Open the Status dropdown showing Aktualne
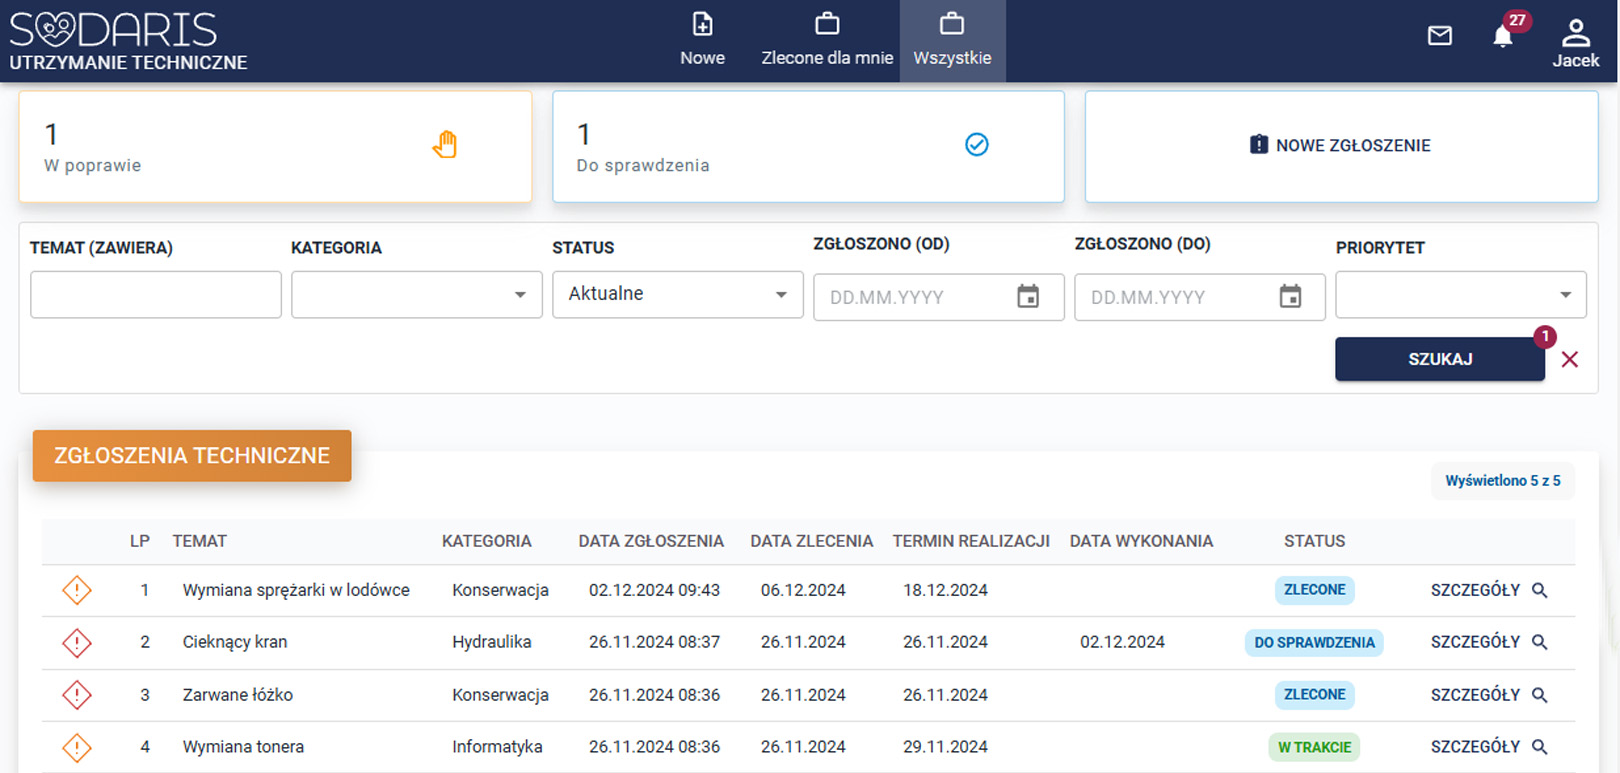1620x773 pixels. pyautogui.click(x=677, y=295)
